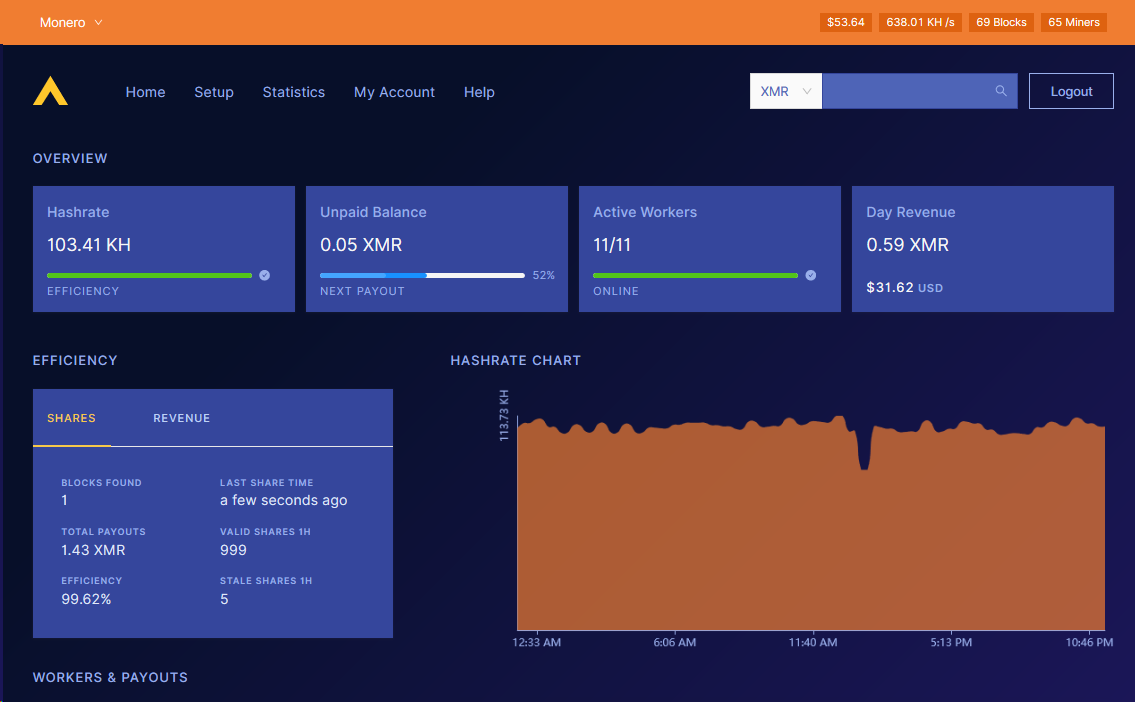Navigate to the Setup page
The width and height of the screenshot is (1135, 702).
pos(214,92)
